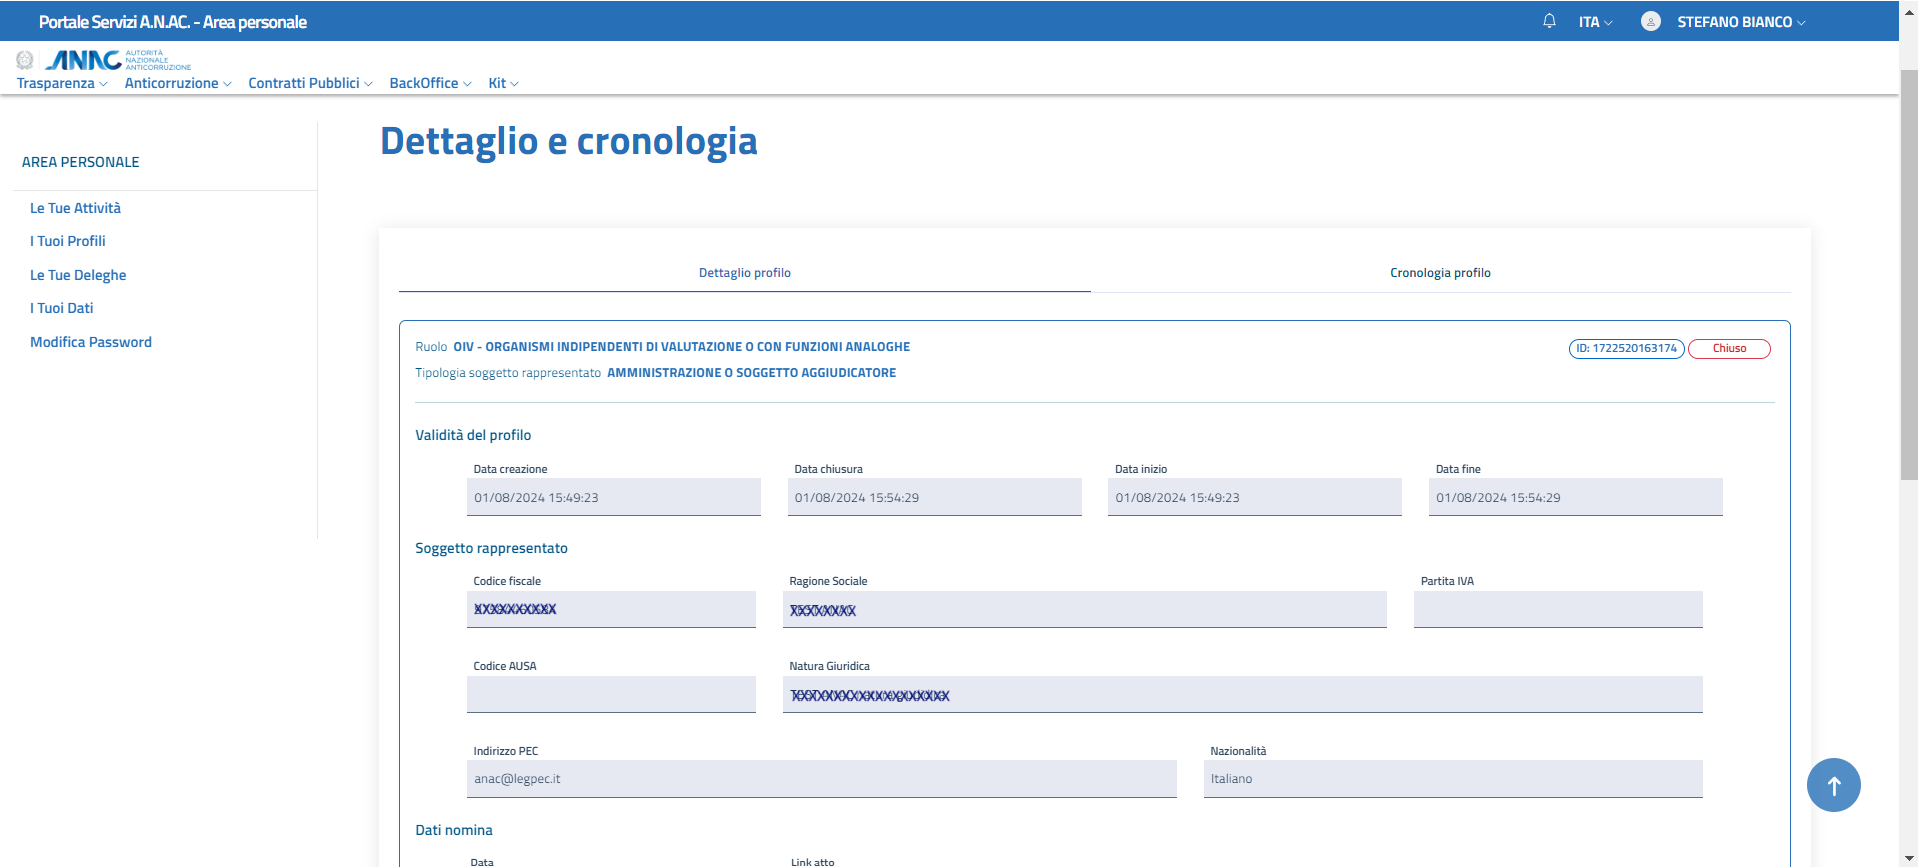
Task: Open the Contratti Pubblici menu
Action: coord(310,83)
